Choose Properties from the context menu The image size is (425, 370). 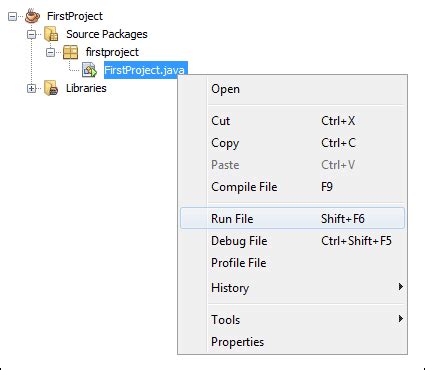tap(292, 342)
